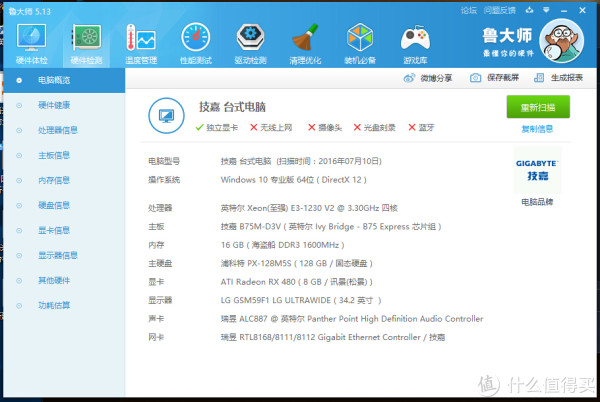Image resolution: width=600 pixels, height=402 pixels.
Task: Click the 瑞昱 ALC887 sound card text
Action: coord(352,319)
